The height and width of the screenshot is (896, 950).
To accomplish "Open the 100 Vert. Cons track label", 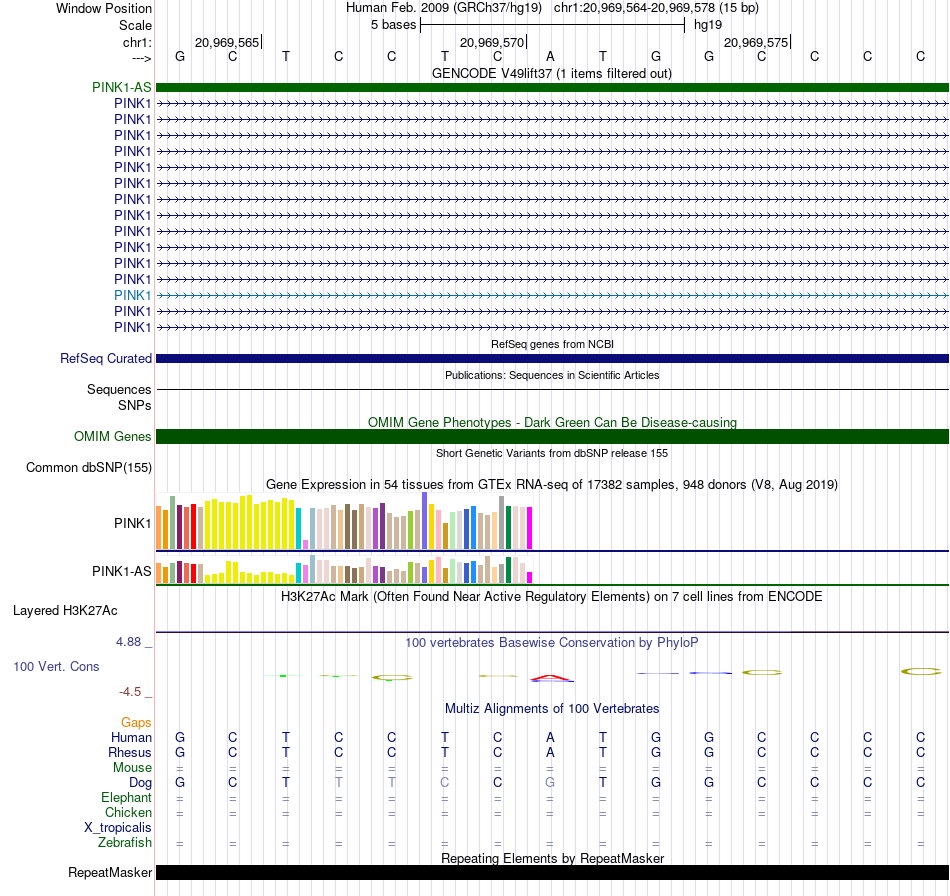I will click(56, 666).
